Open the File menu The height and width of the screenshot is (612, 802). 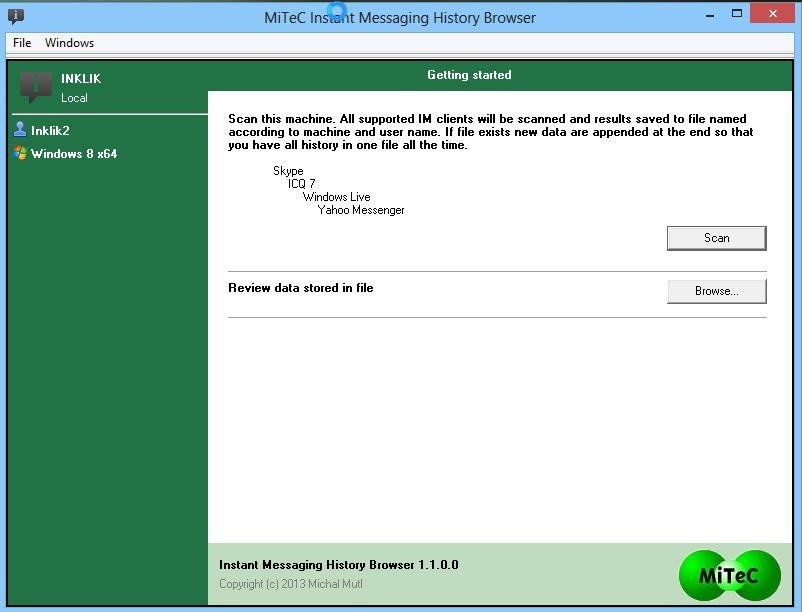click(22, 43)
